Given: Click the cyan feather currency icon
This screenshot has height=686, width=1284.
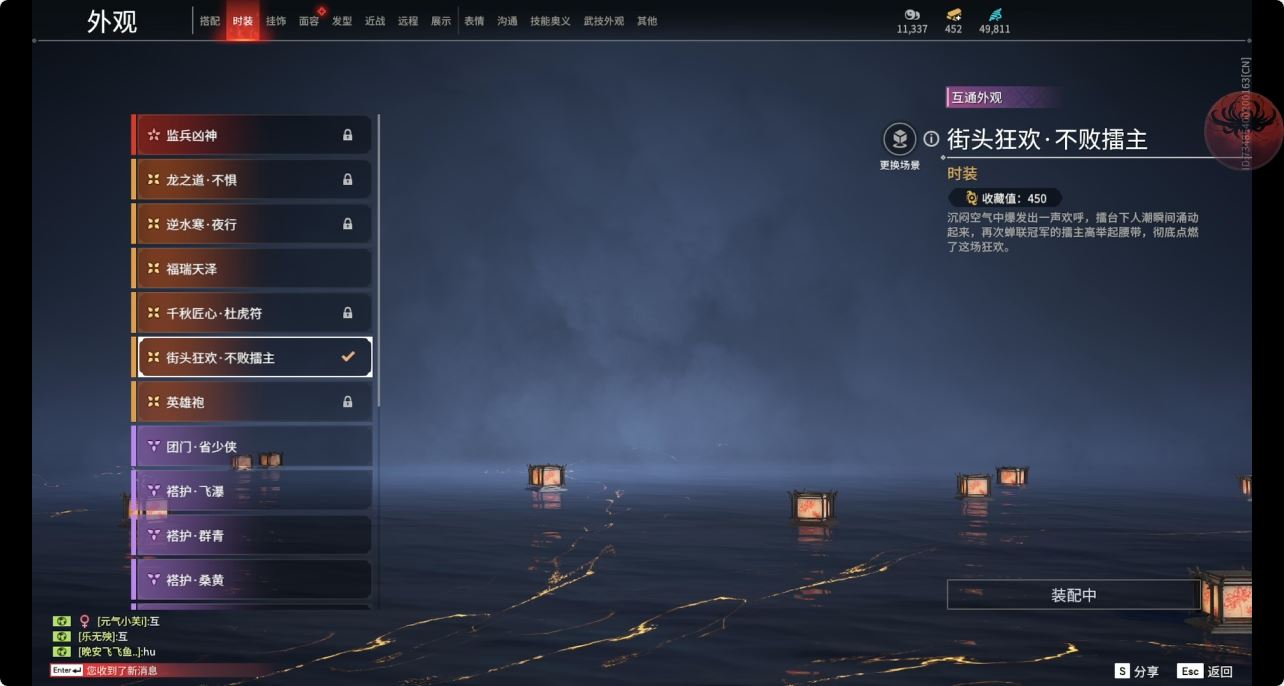Looking at the screenshot, I should [x=995, y=14].
